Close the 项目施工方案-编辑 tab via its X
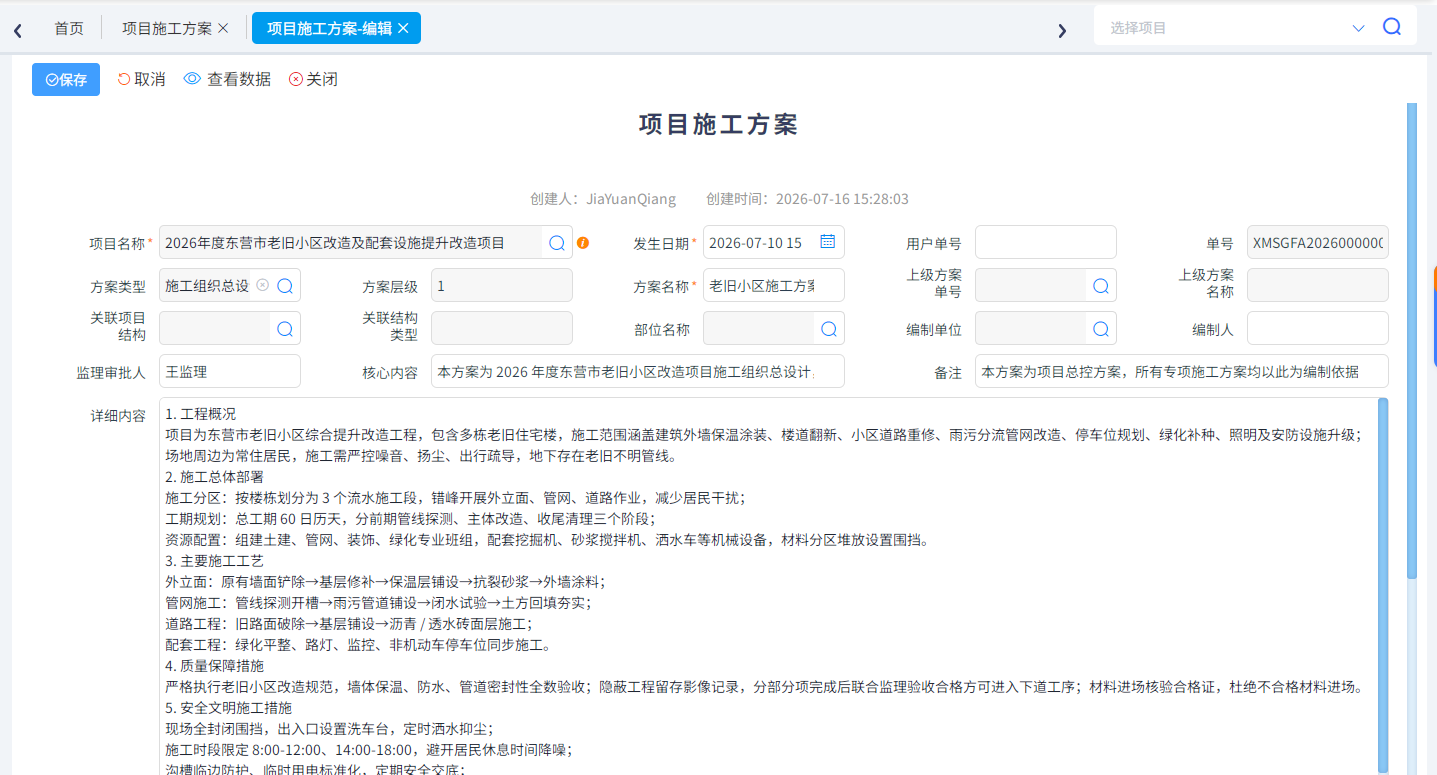The width and height of the screenshot is (1437, 775). [403, 28]
